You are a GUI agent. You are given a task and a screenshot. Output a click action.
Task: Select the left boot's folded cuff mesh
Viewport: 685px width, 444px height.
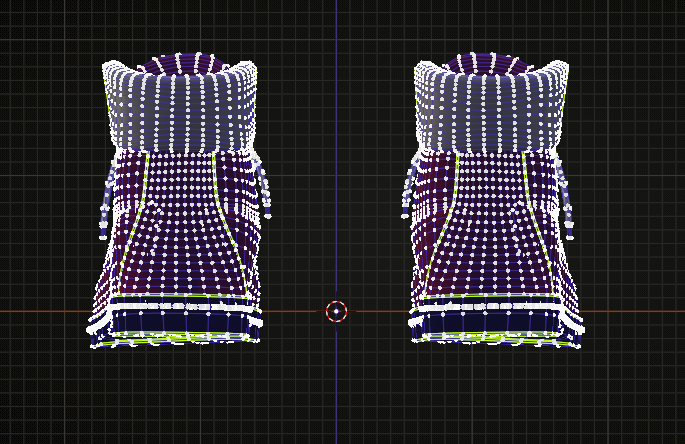(180, 107)
